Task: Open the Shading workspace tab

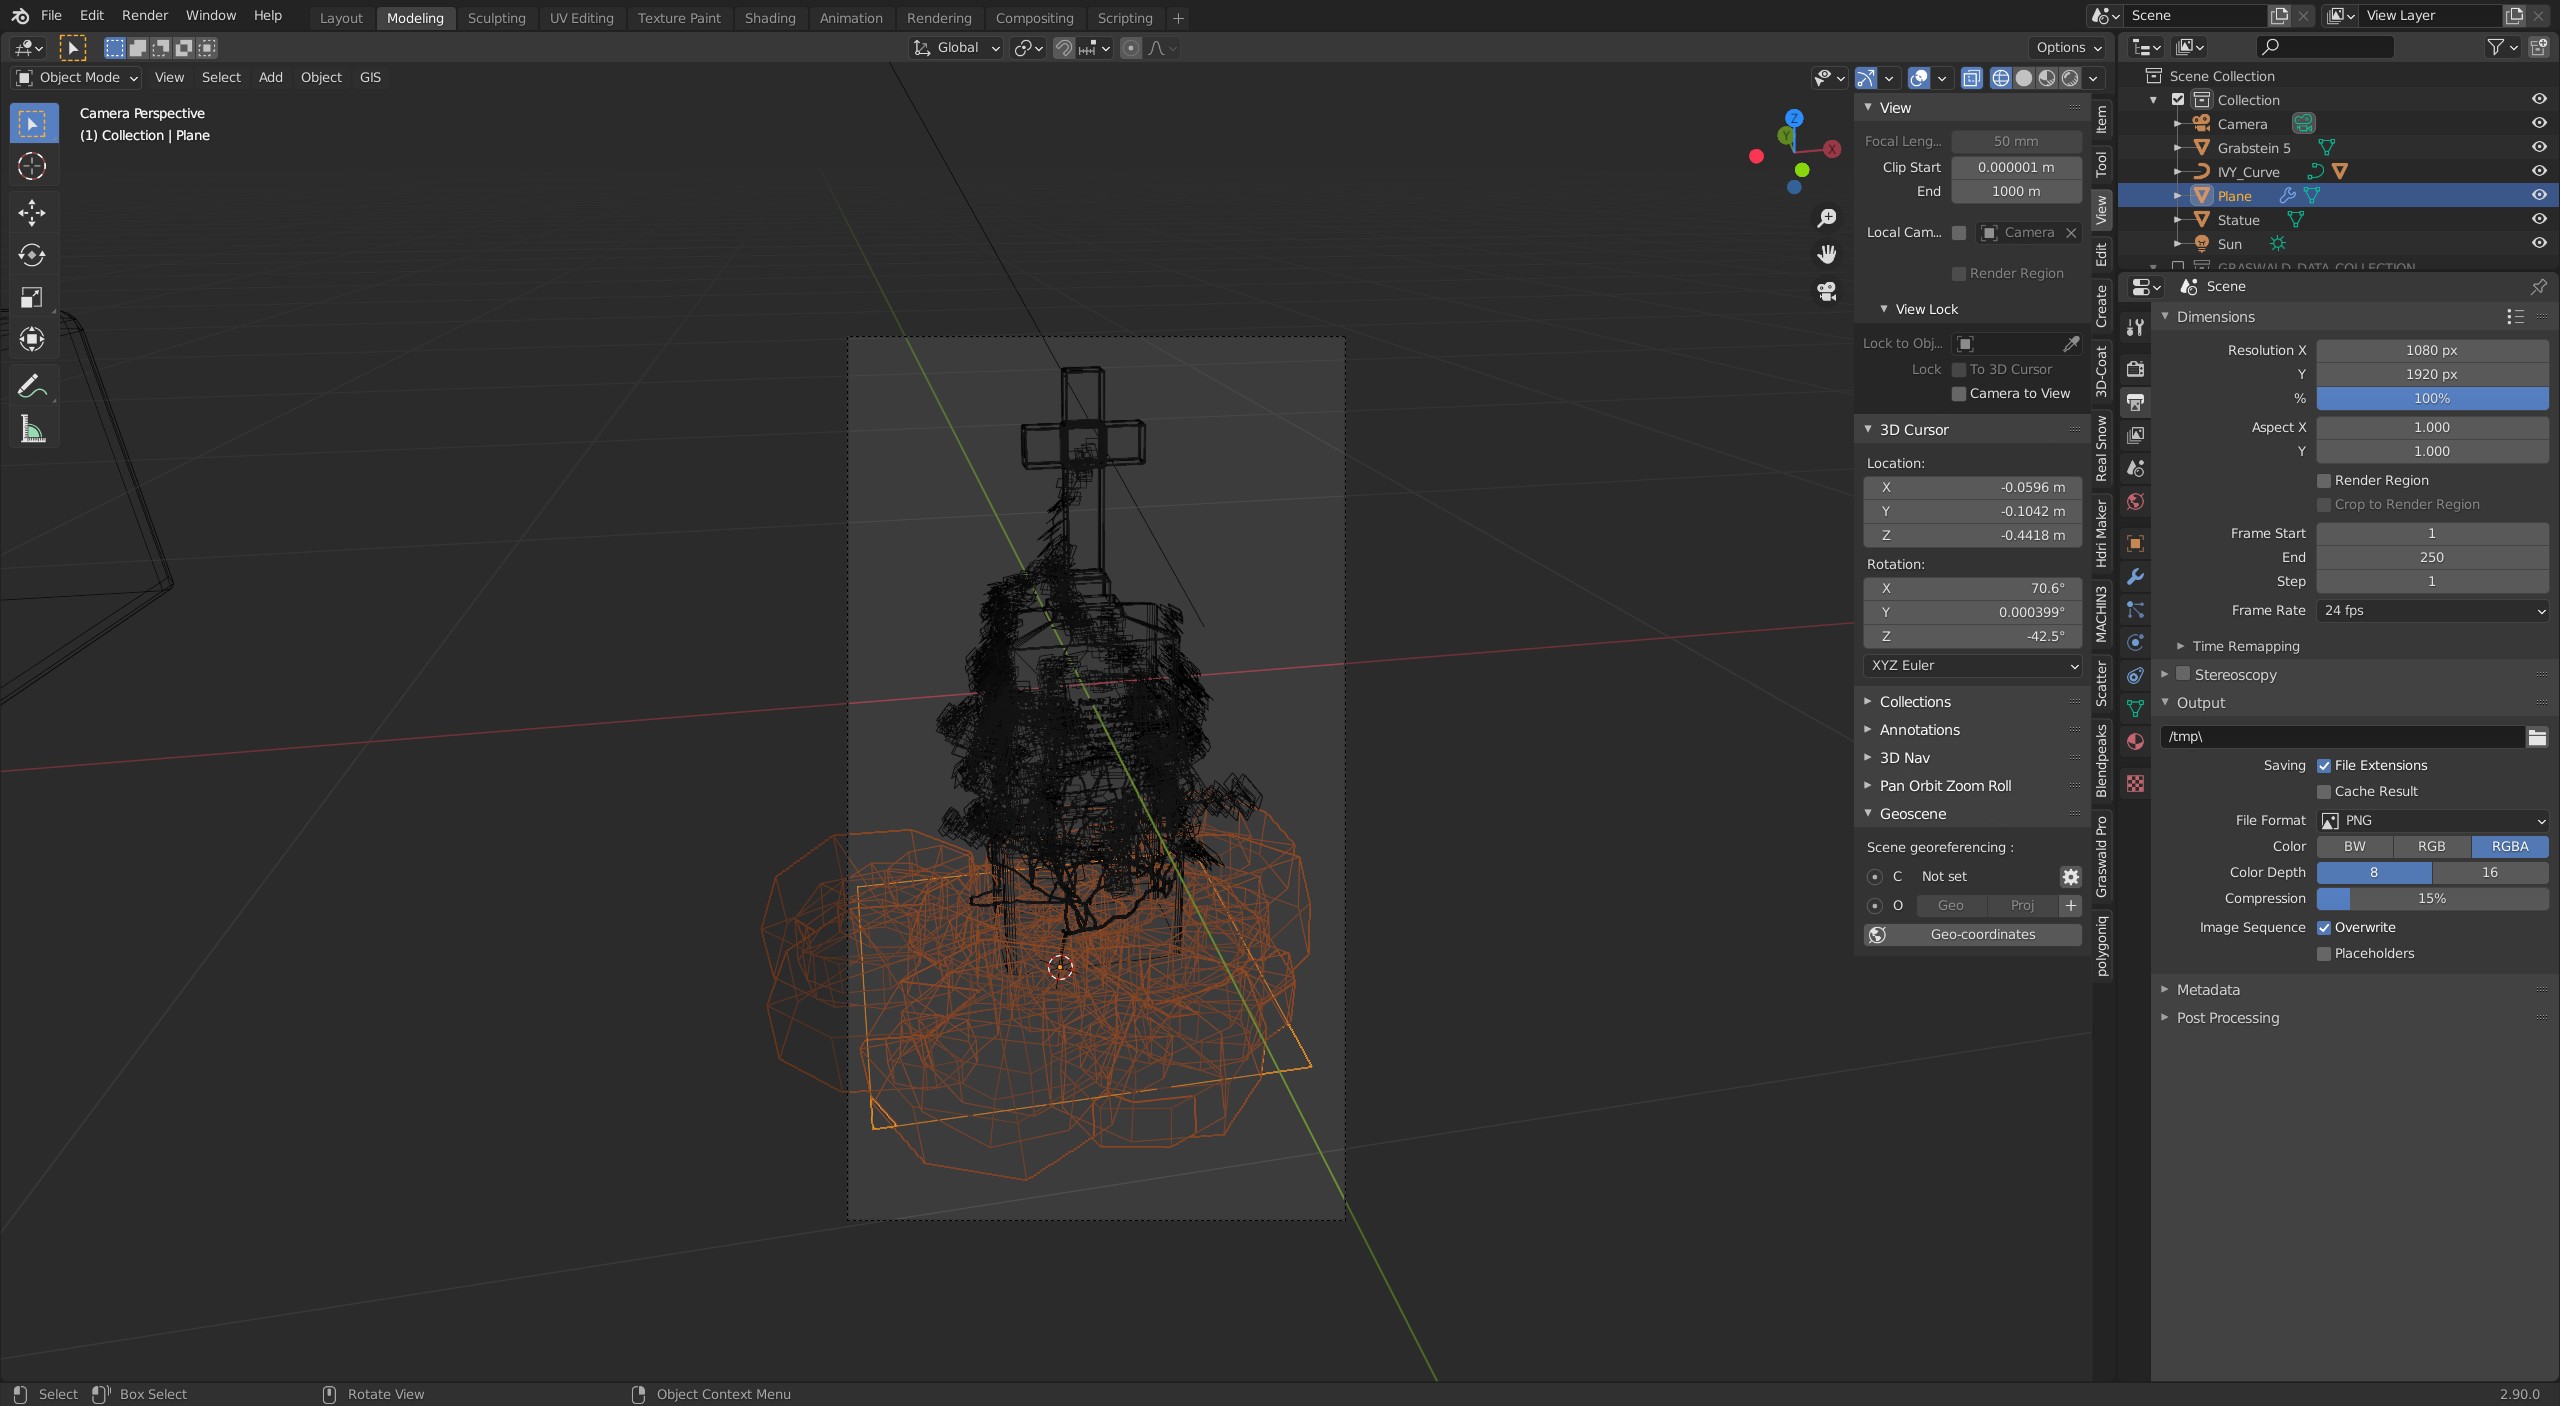Action: coord(769,18)
